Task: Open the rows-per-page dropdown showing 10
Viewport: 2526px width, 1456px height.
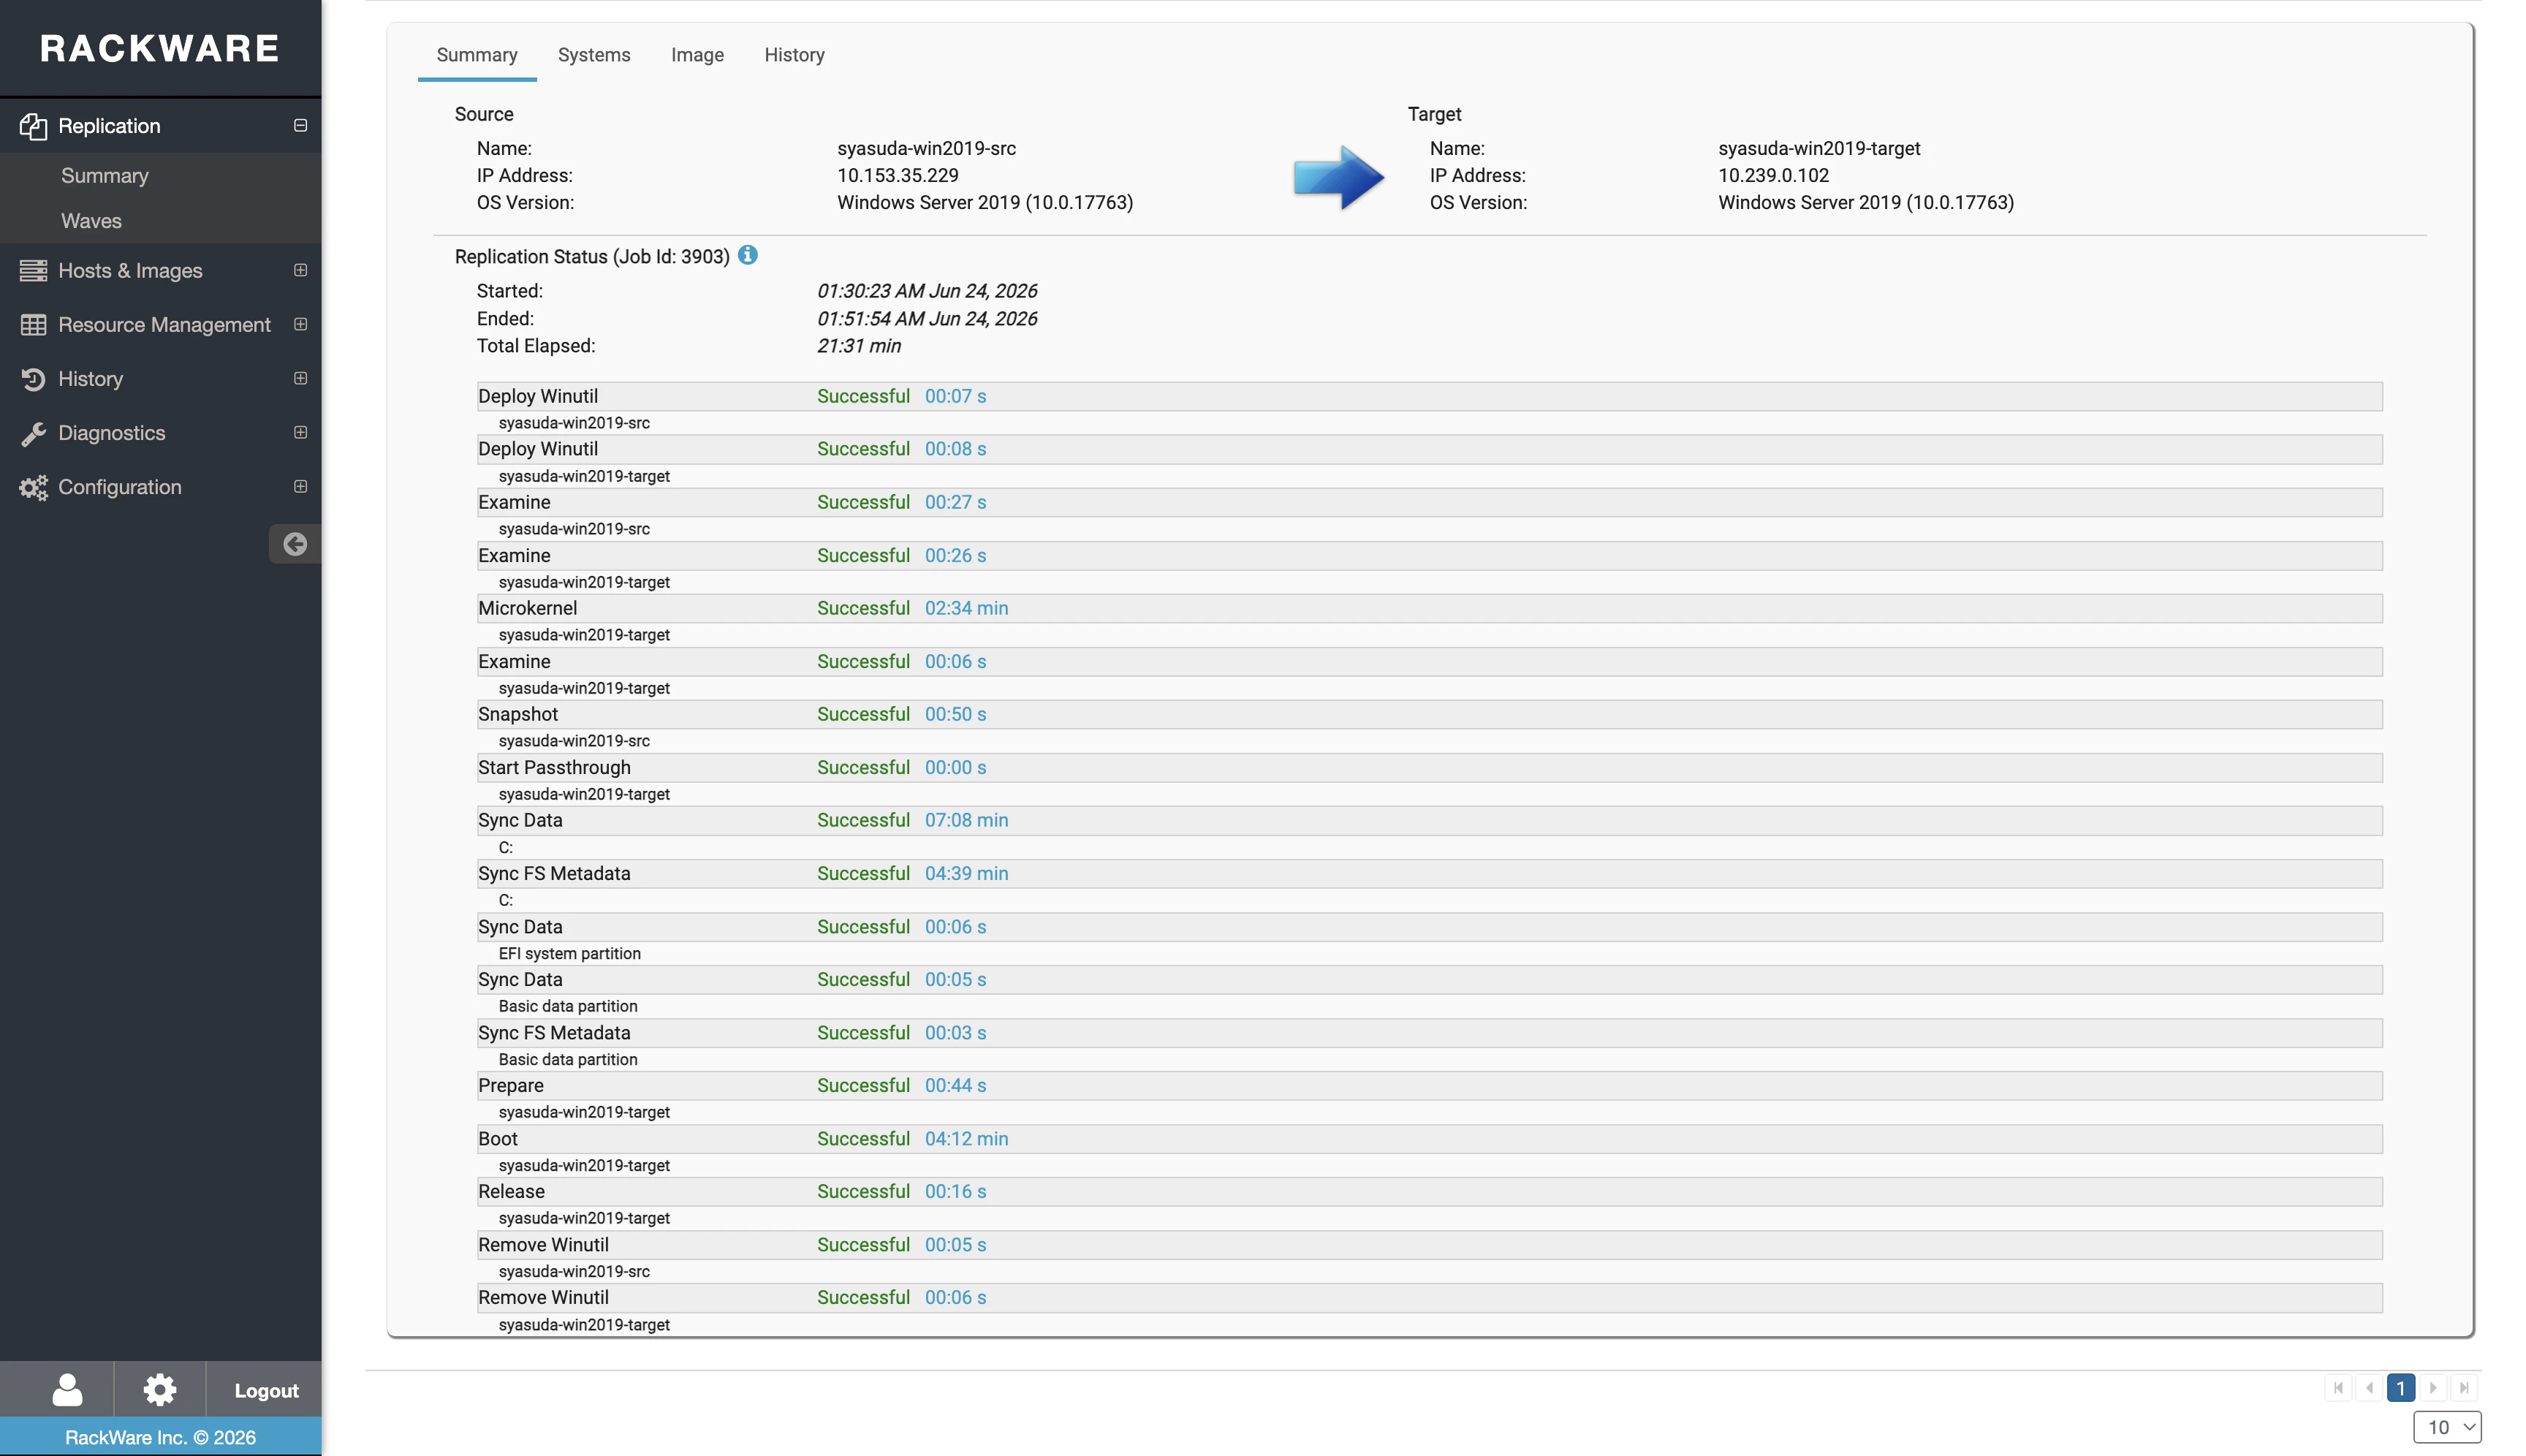Action: (2447, 1427)
